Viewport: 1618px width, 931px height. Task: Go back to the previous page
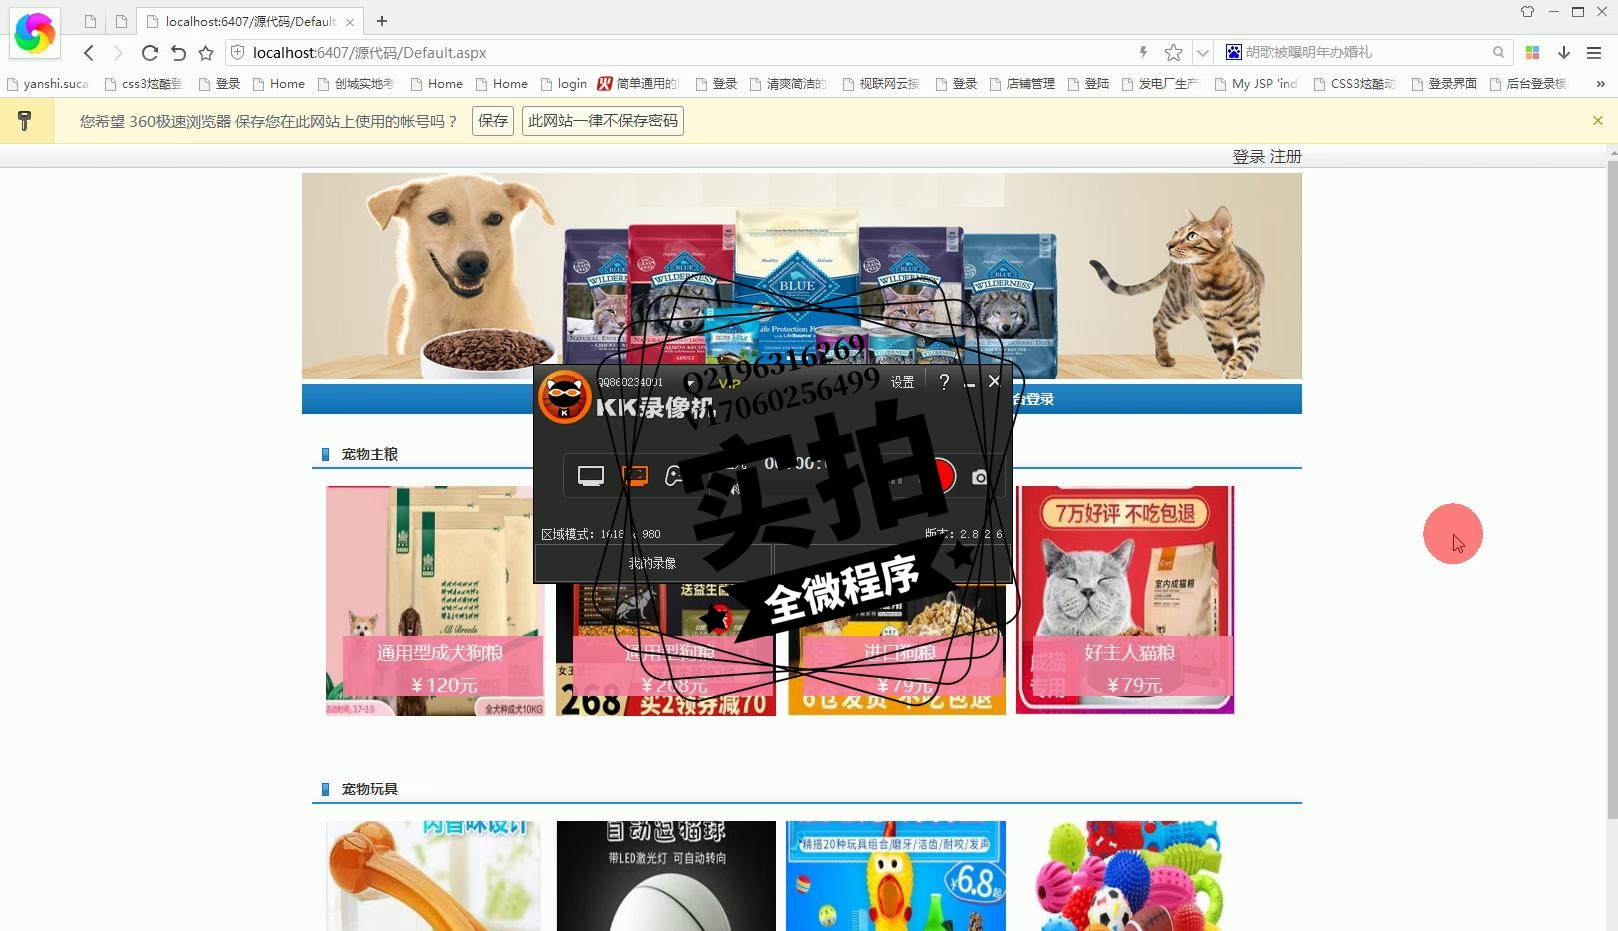[x=89, y=53]
